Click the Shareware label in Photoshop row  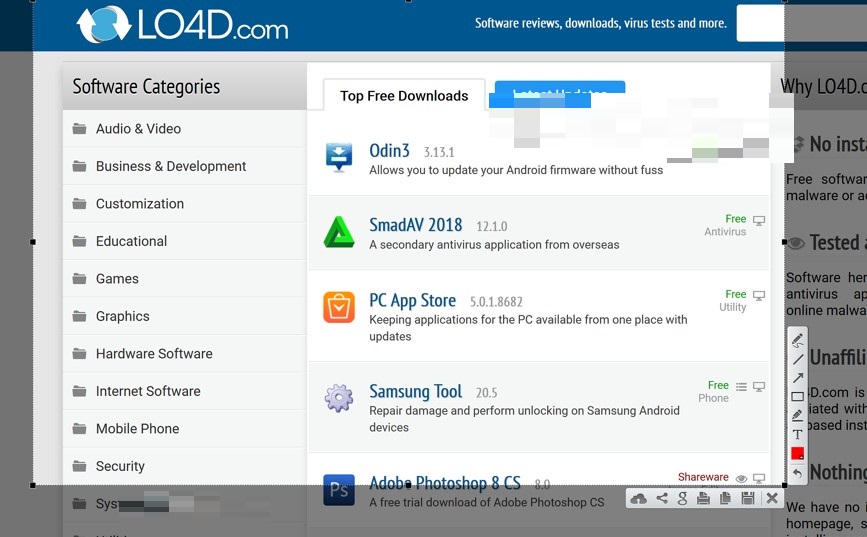[x=703, y=477]
